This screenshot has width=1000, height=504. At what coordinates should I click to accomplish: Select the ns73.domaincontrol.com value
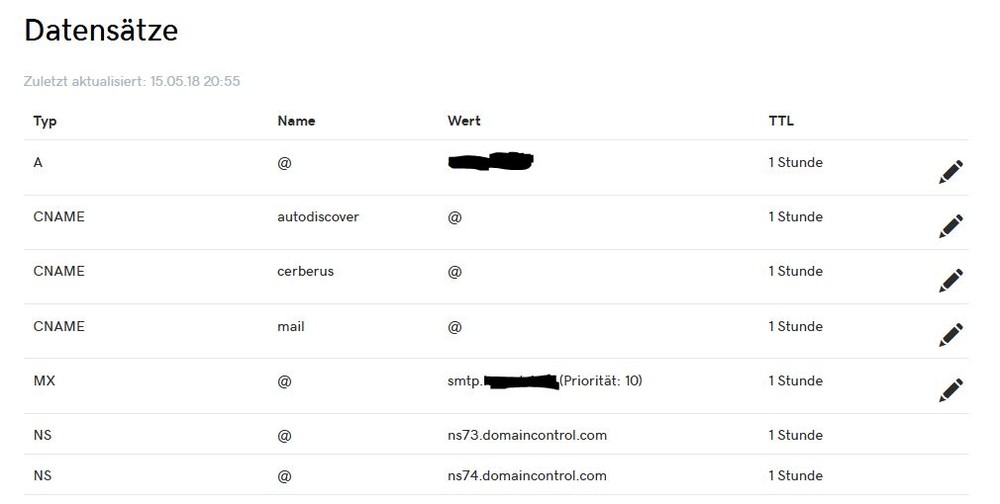click(527, 435)
